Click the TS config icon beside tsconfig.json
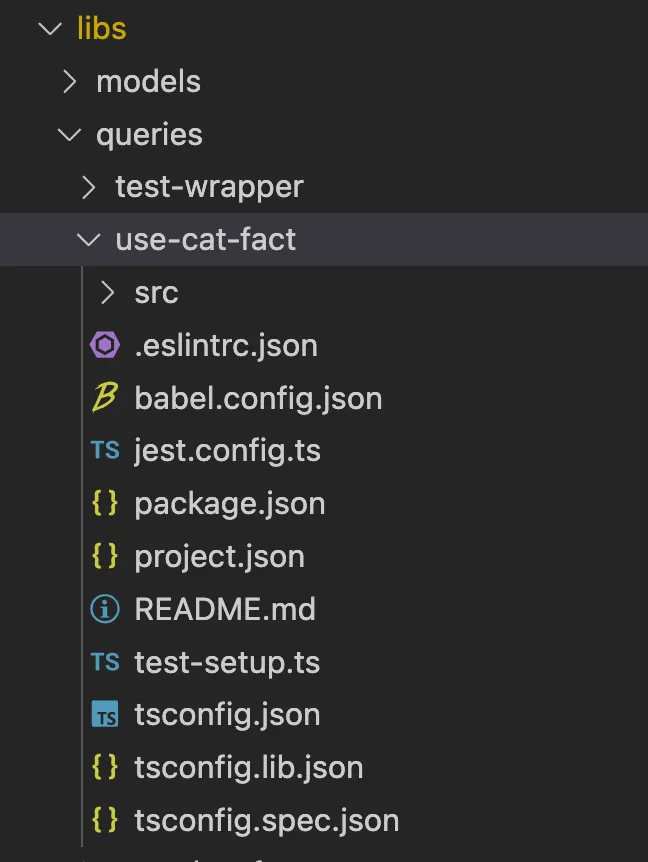The width and height of the screenshot is (648, 862). (105, 715)
